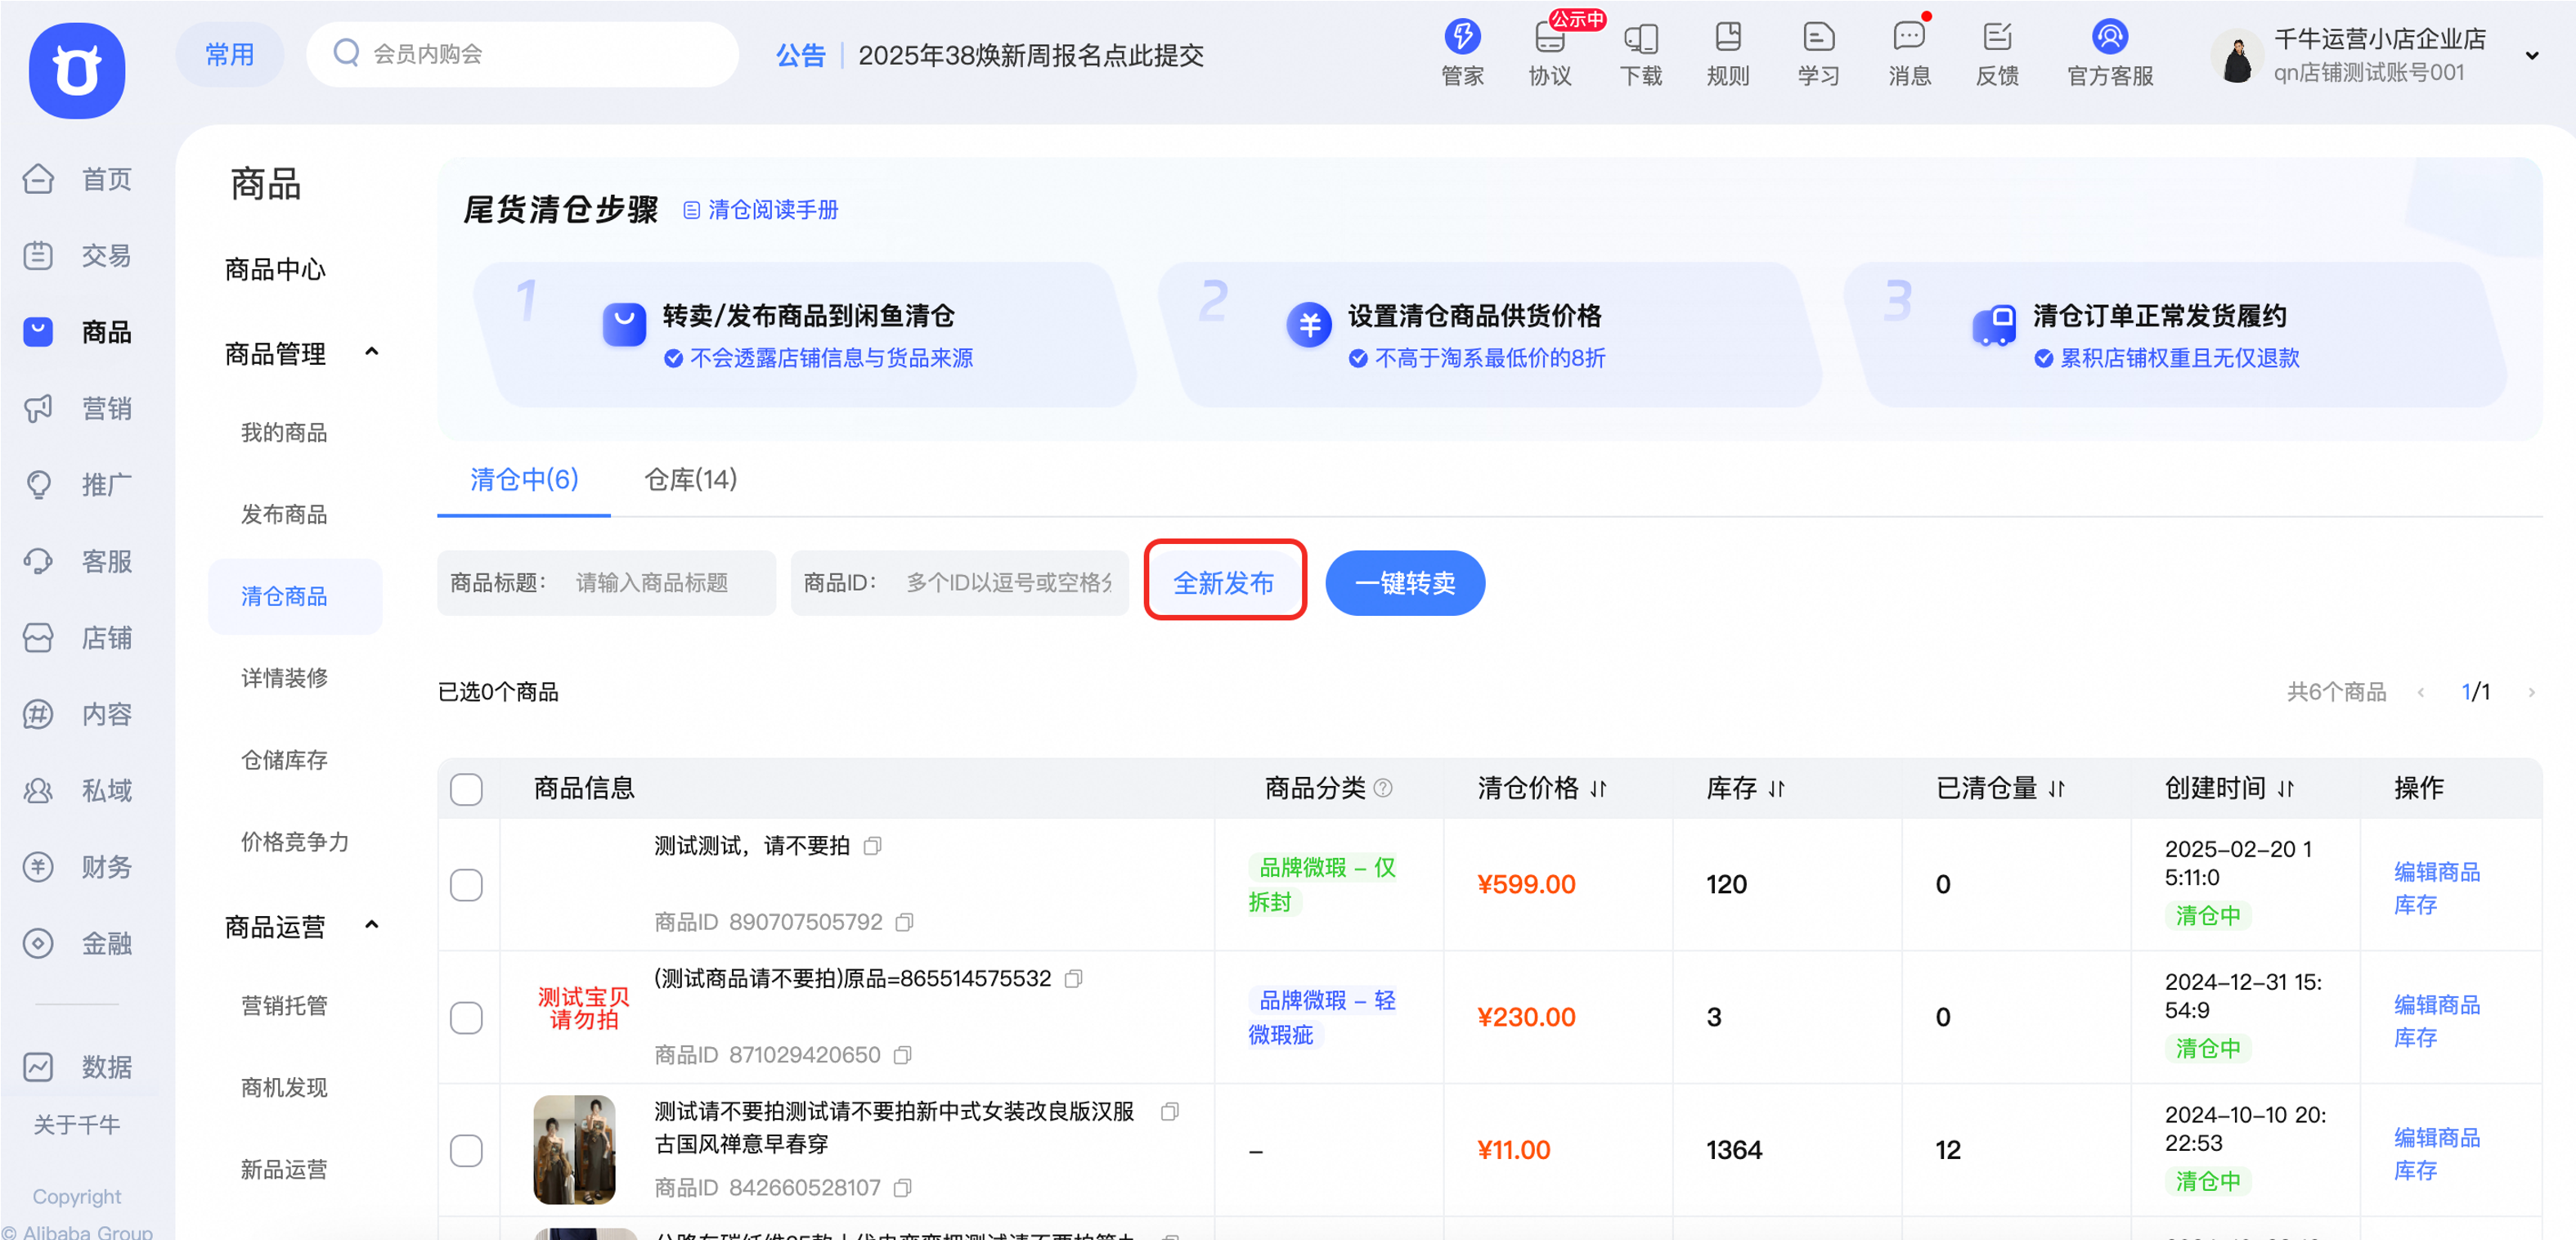
Task: Open 内容 in sidebar
Action: tap(78, 714)
